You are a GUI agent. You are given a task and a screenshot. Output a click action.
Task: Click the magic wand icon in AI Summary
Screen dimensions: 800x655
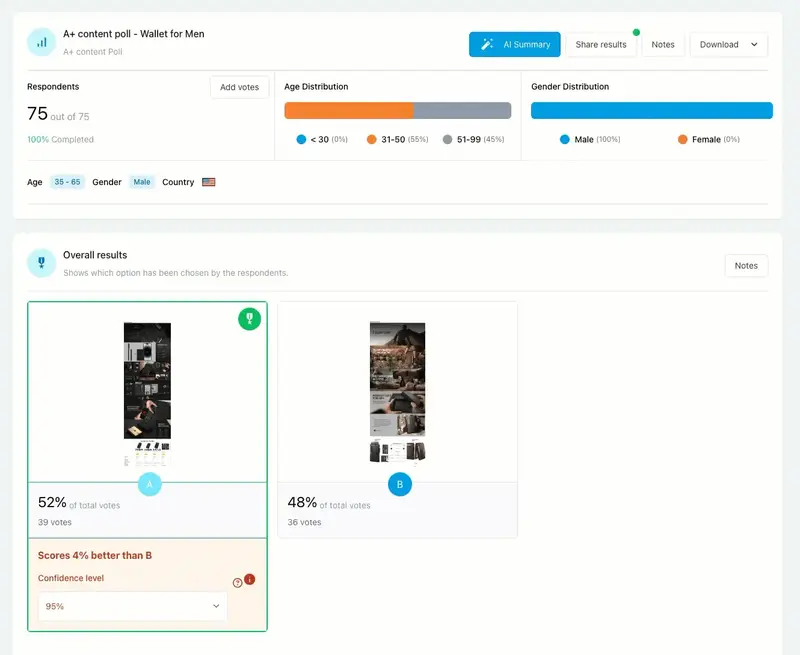pyautogui.click(x=487, y=44)
